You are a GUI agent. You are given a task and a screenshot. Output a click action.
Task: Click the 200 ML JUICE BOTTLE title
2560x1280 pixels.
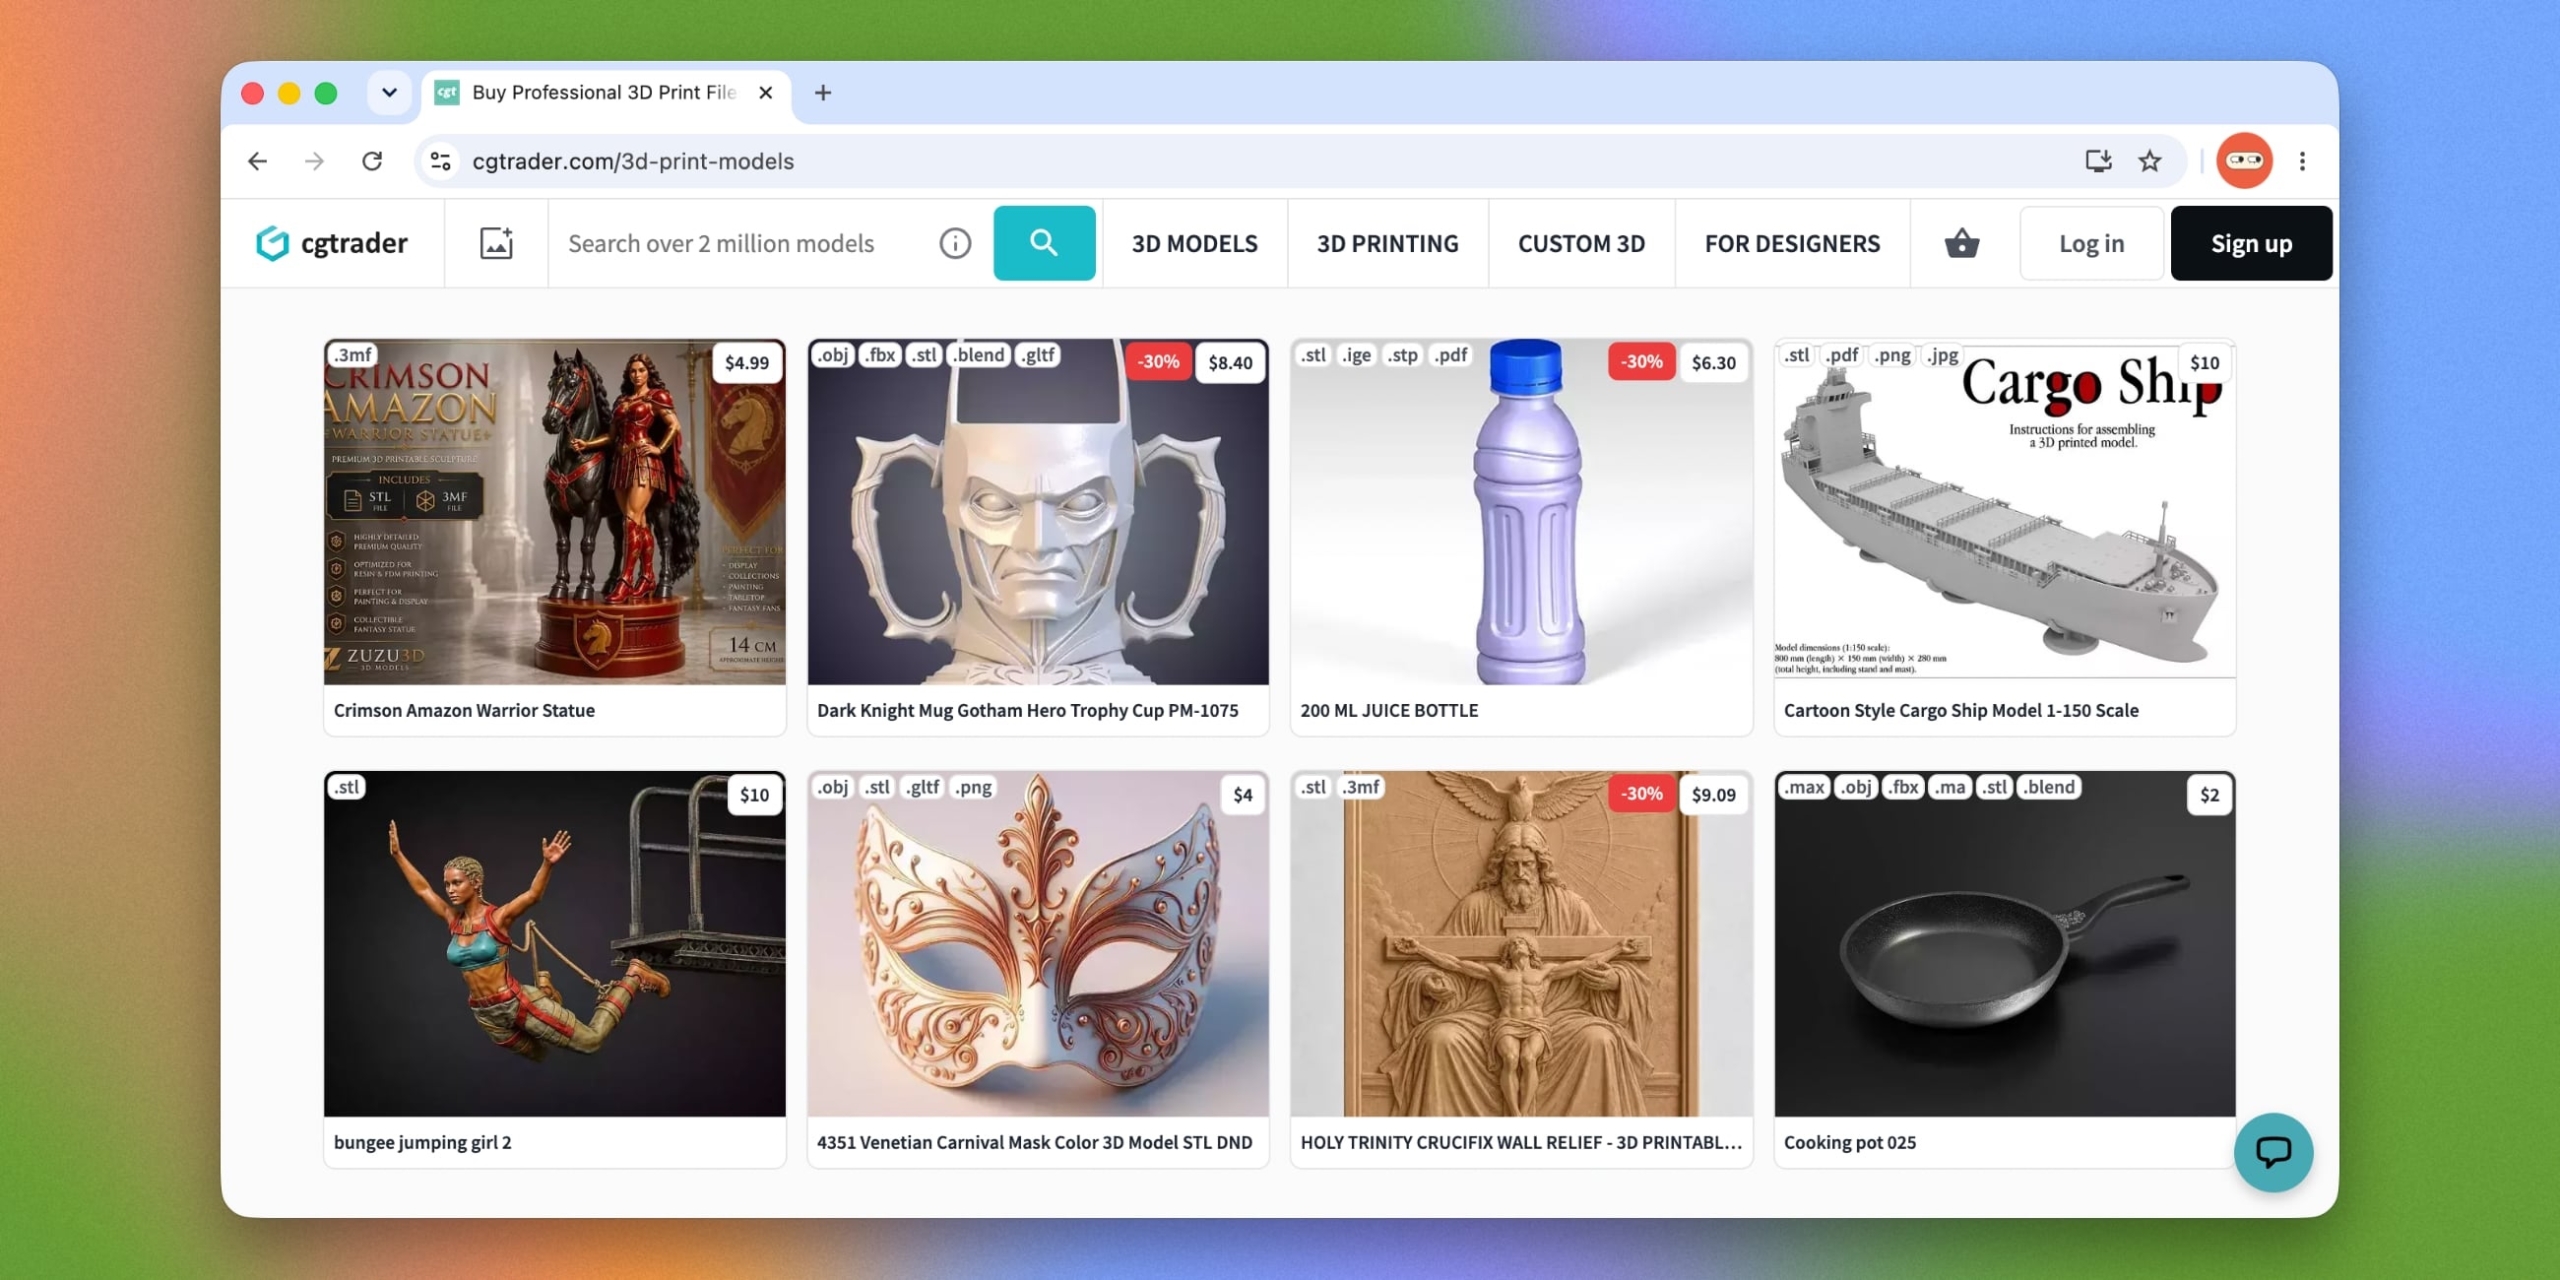[x=1389, y=710]
